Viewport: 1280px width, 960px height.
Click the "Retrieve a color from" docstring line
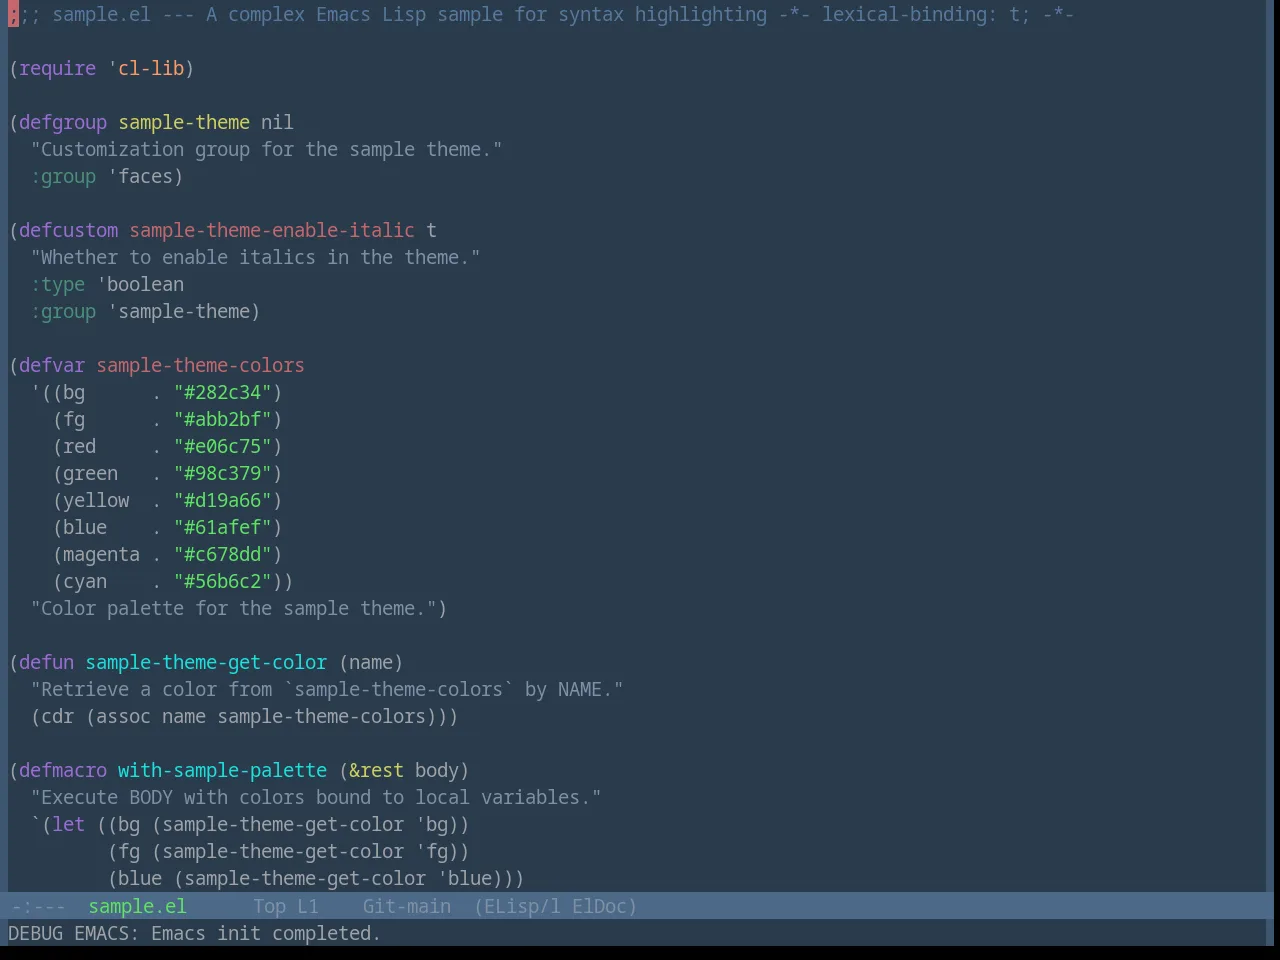pyautogui.click(x=326, y=689)
